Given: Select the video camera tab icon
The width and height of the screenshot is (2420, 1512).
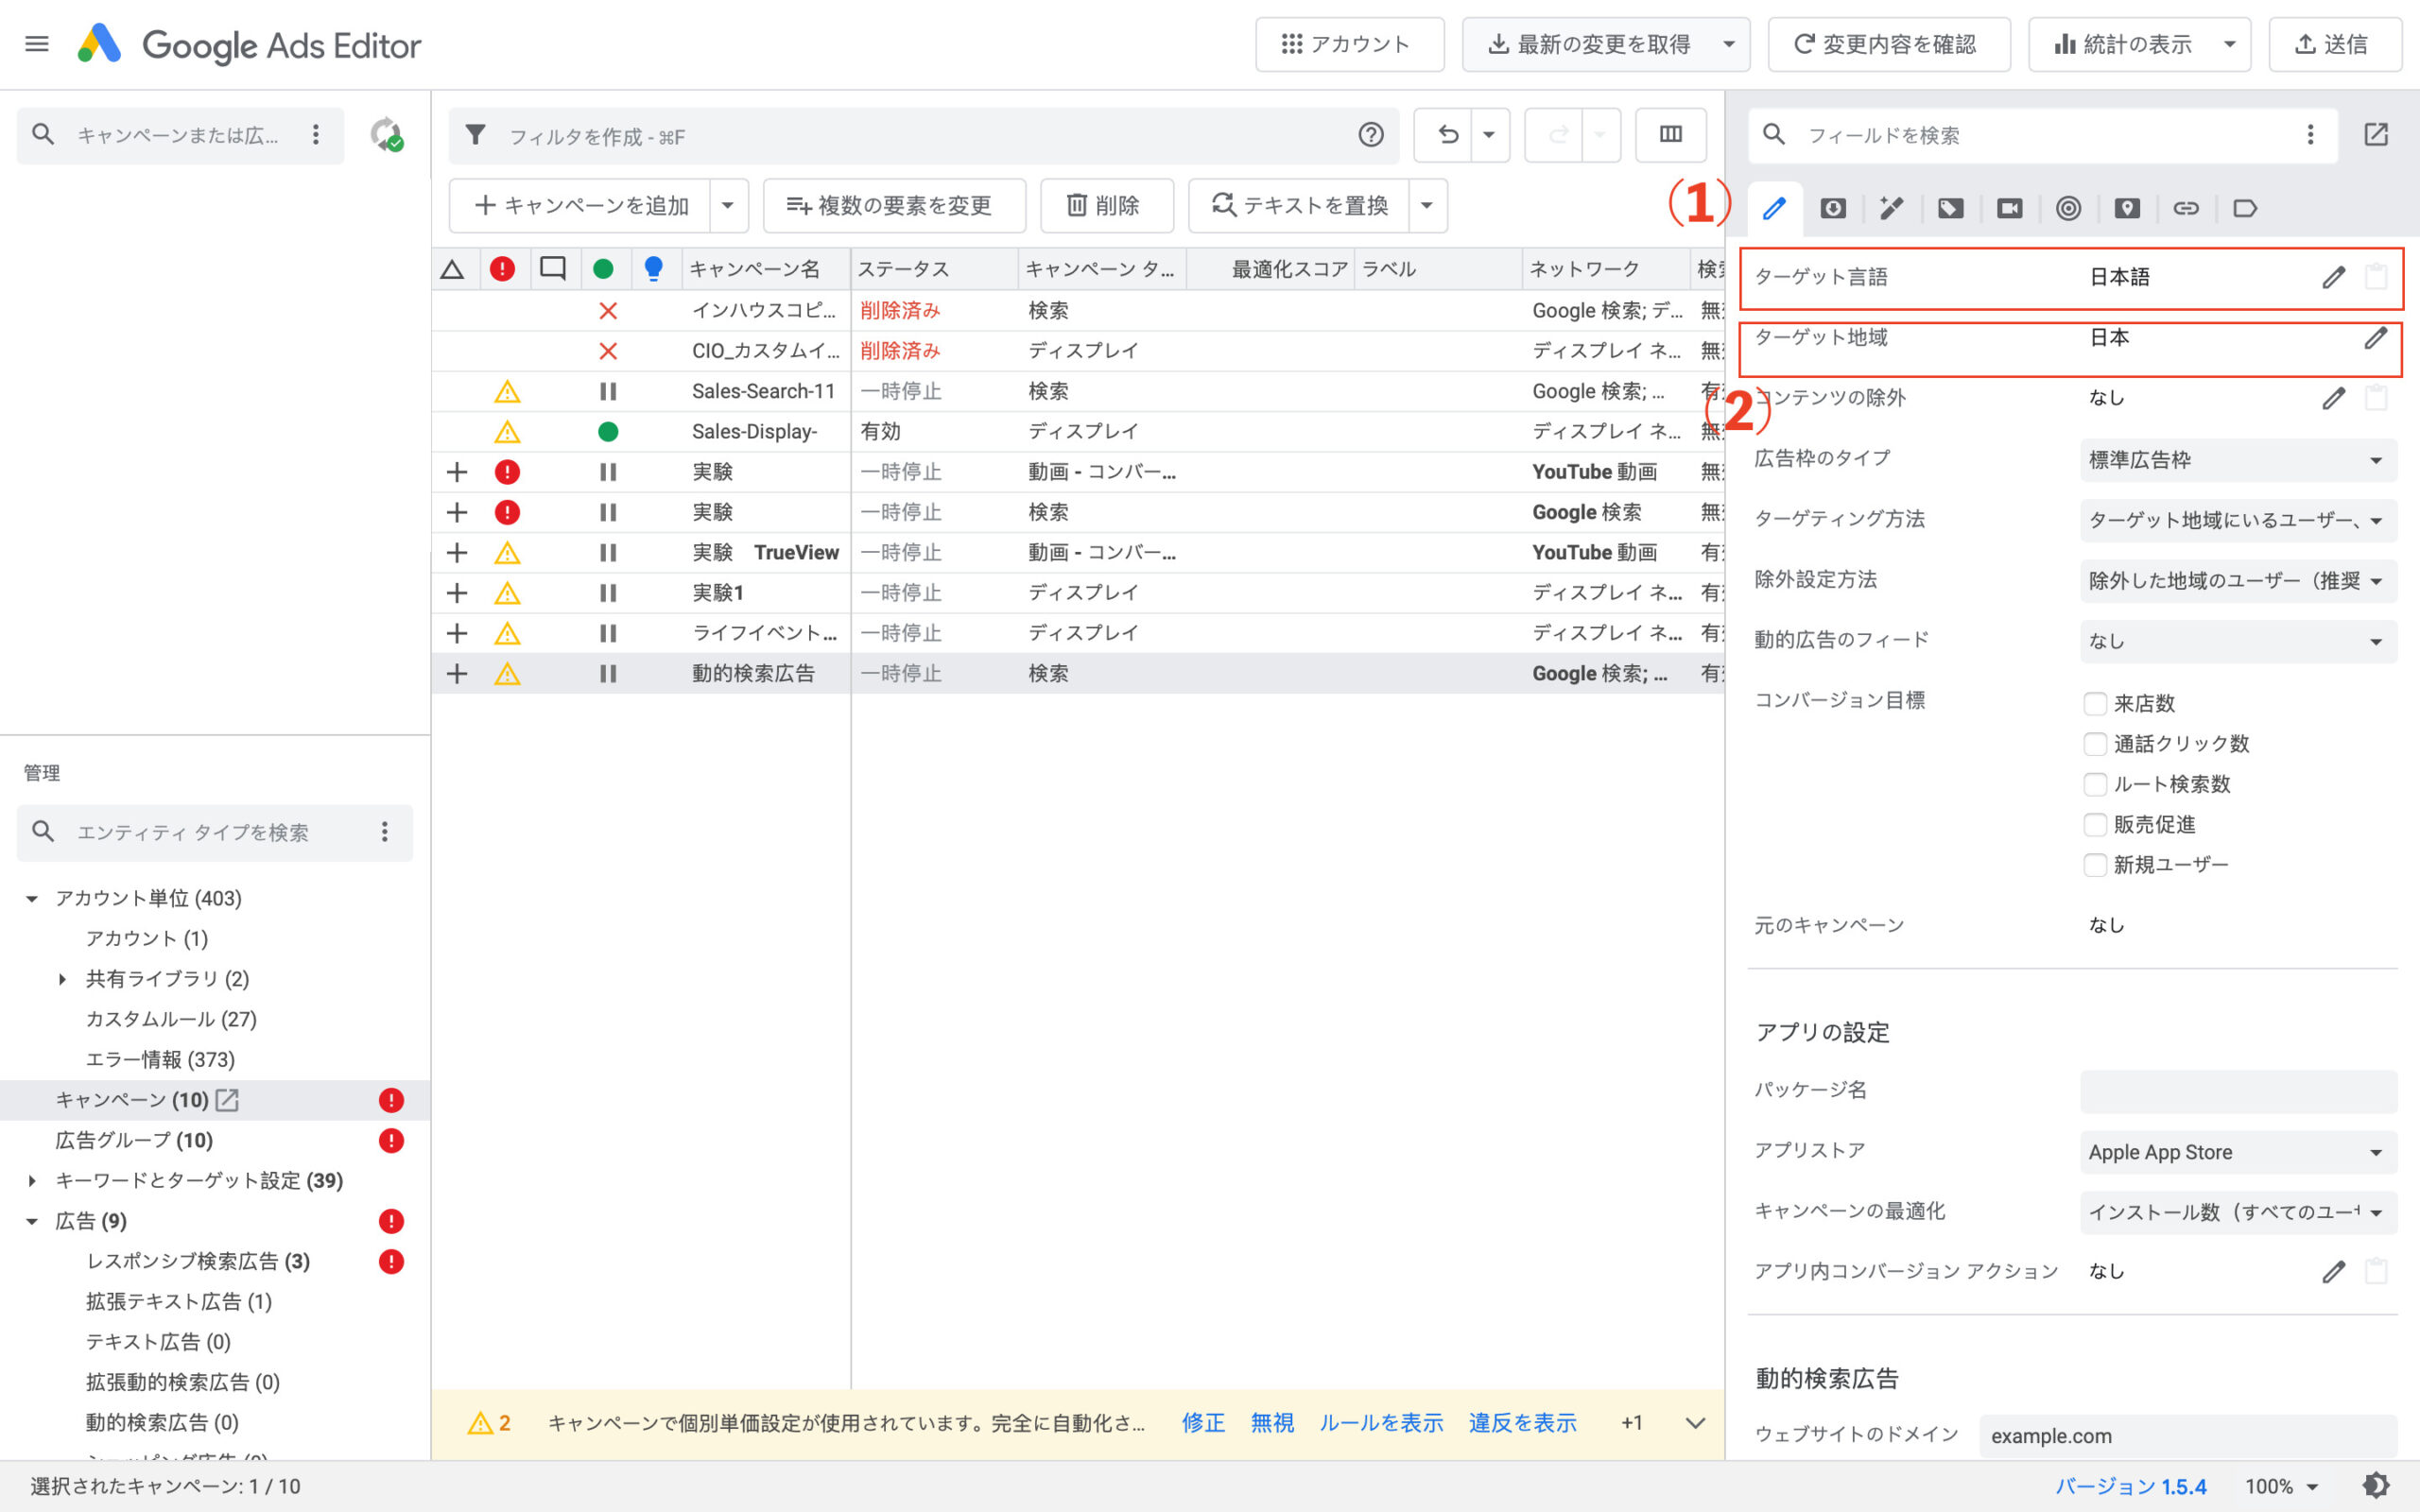Looking at the screenshot, I should 2009,208.
